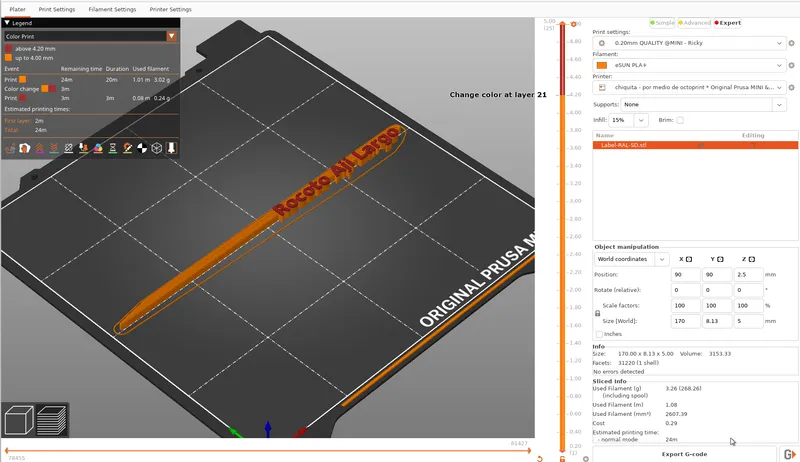Click Scale factors Y input field

(x=717, y=305)
